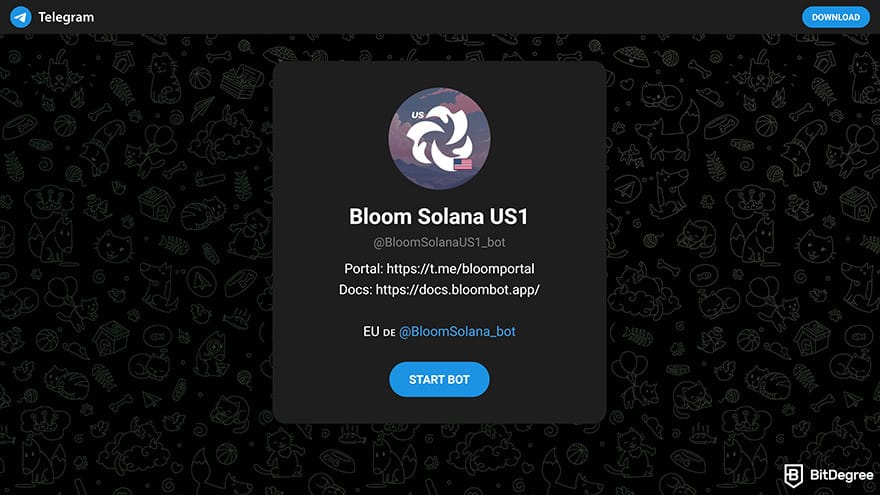Click the START BOT button
The height and width of the screenshot is (495, 880).
[x=439, y=379]
